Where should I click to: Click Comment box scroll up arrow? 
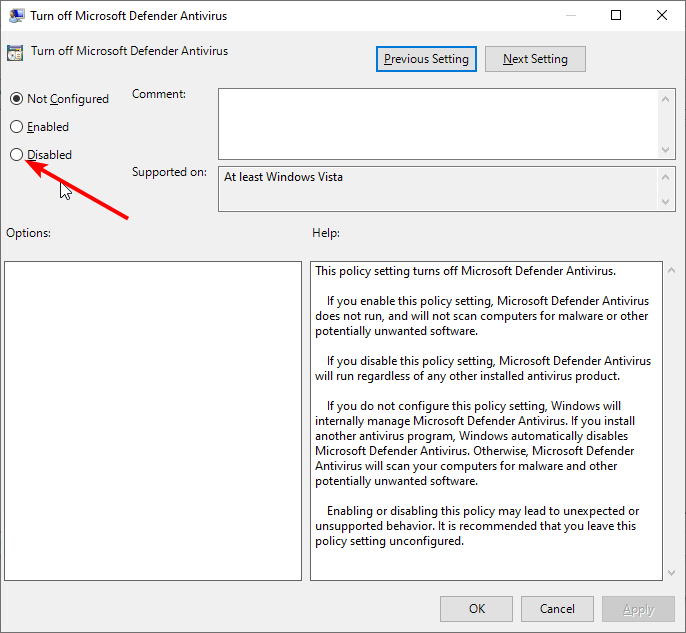tap(665, 99)
